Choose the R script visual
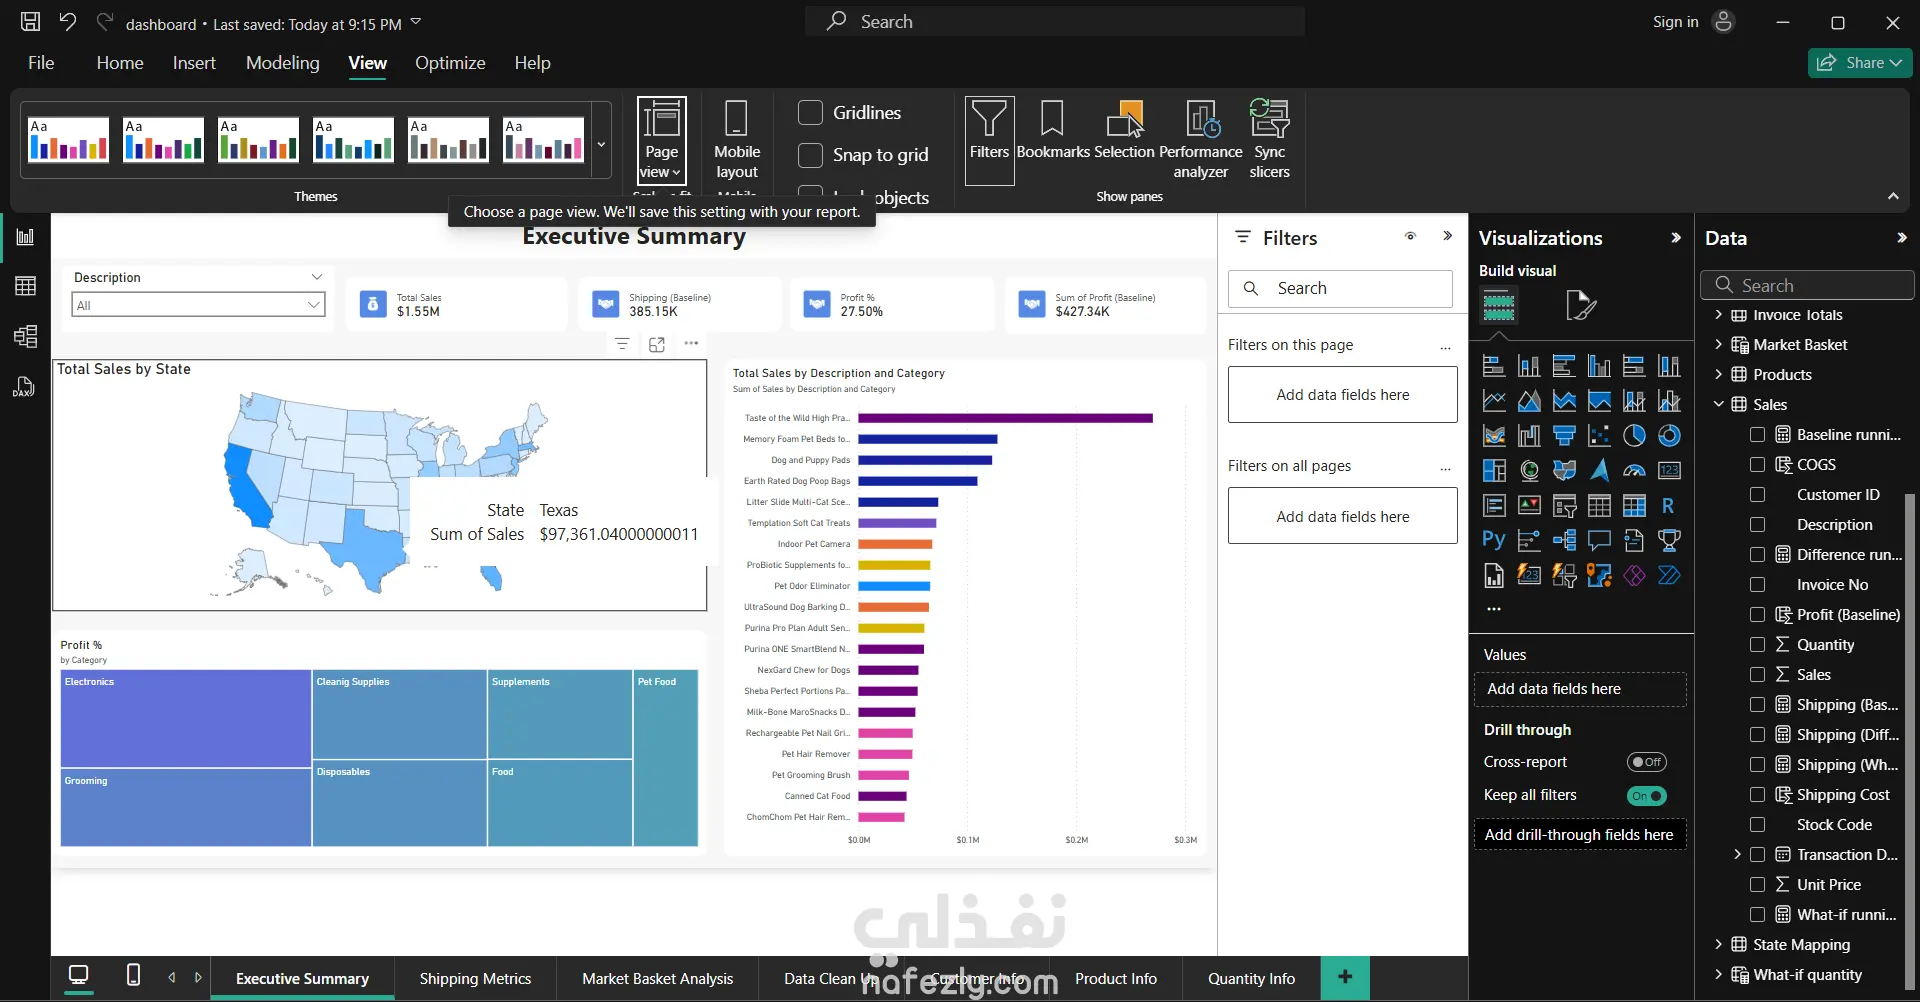The height and width of the screenshot is (1002, 1920). click(x=1669, y=506)
